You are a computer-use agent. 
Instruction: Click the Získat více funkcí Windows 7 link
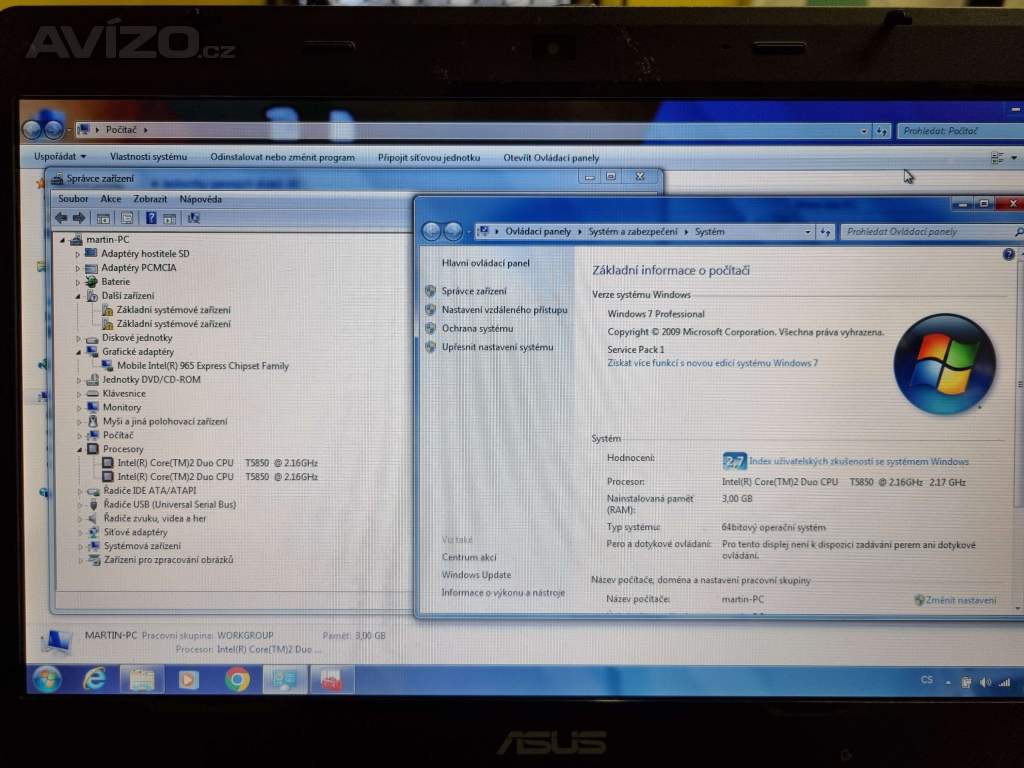click(x=712, y=363)
